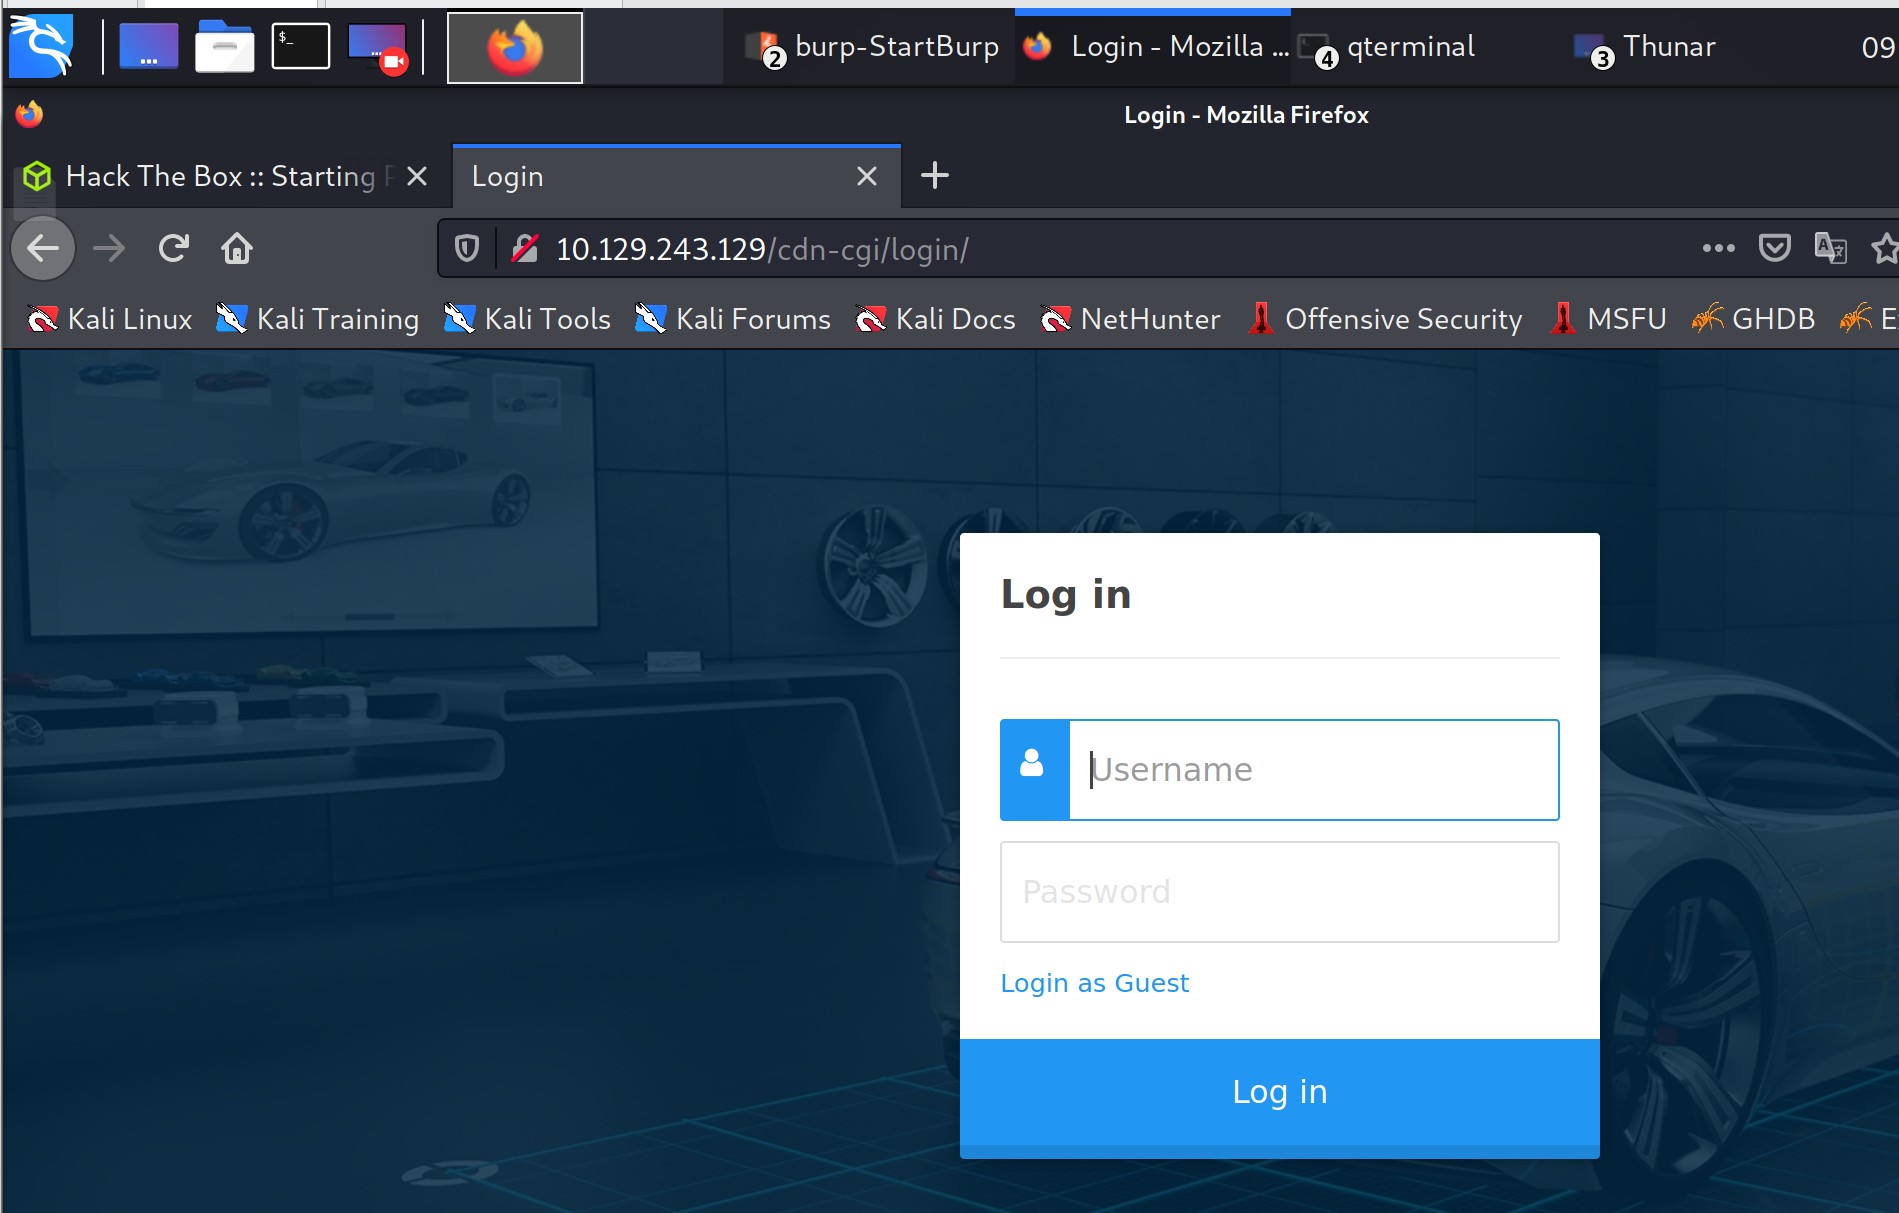Close the Login tab
This screenshot has height=1213, width=1899.
[x=867, y=177]
